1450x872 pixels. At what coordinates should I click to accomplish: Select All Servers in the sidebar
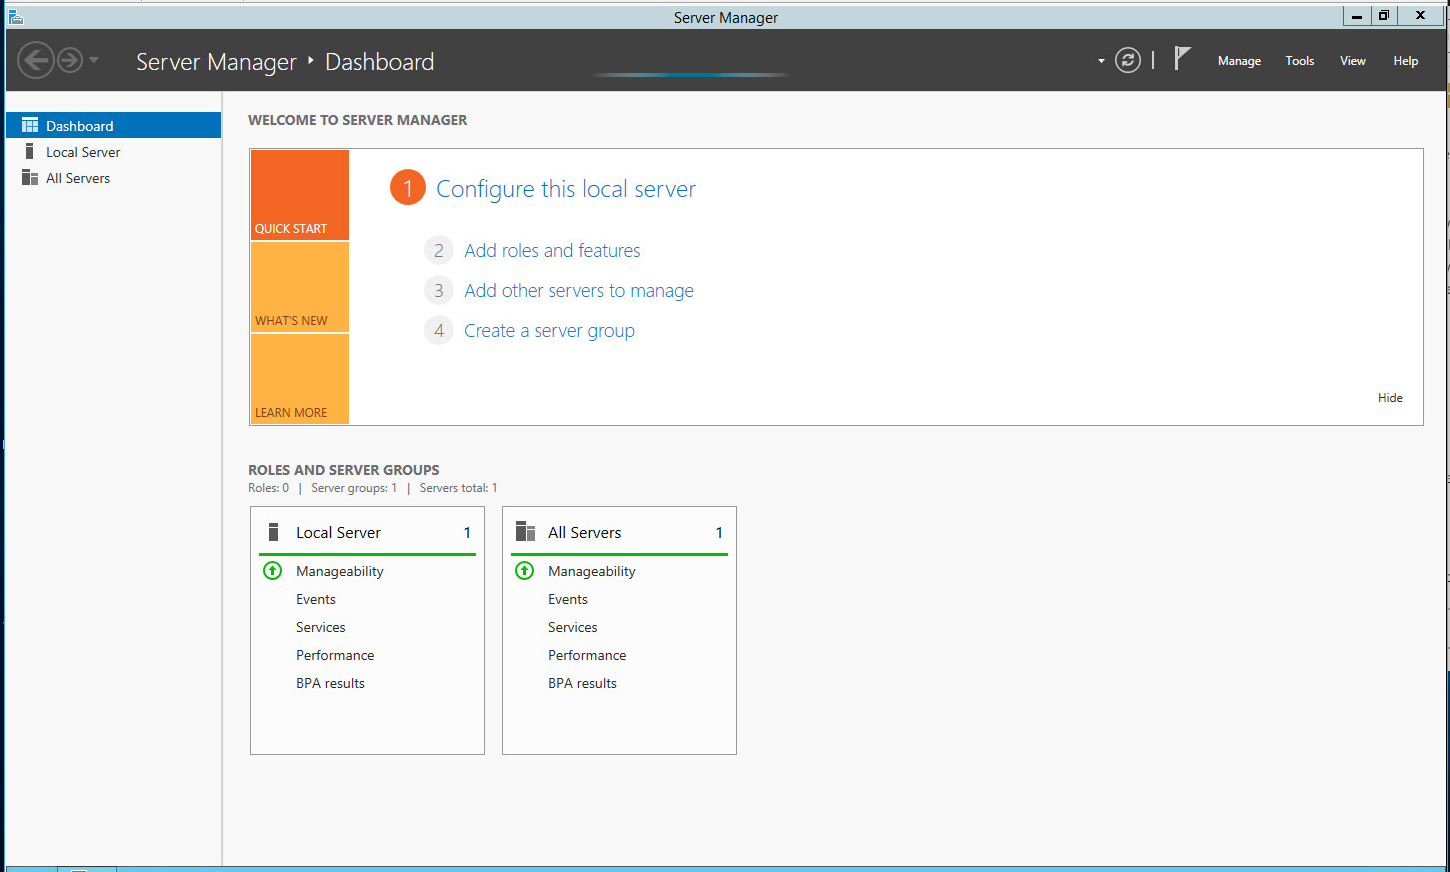[78, 178]
